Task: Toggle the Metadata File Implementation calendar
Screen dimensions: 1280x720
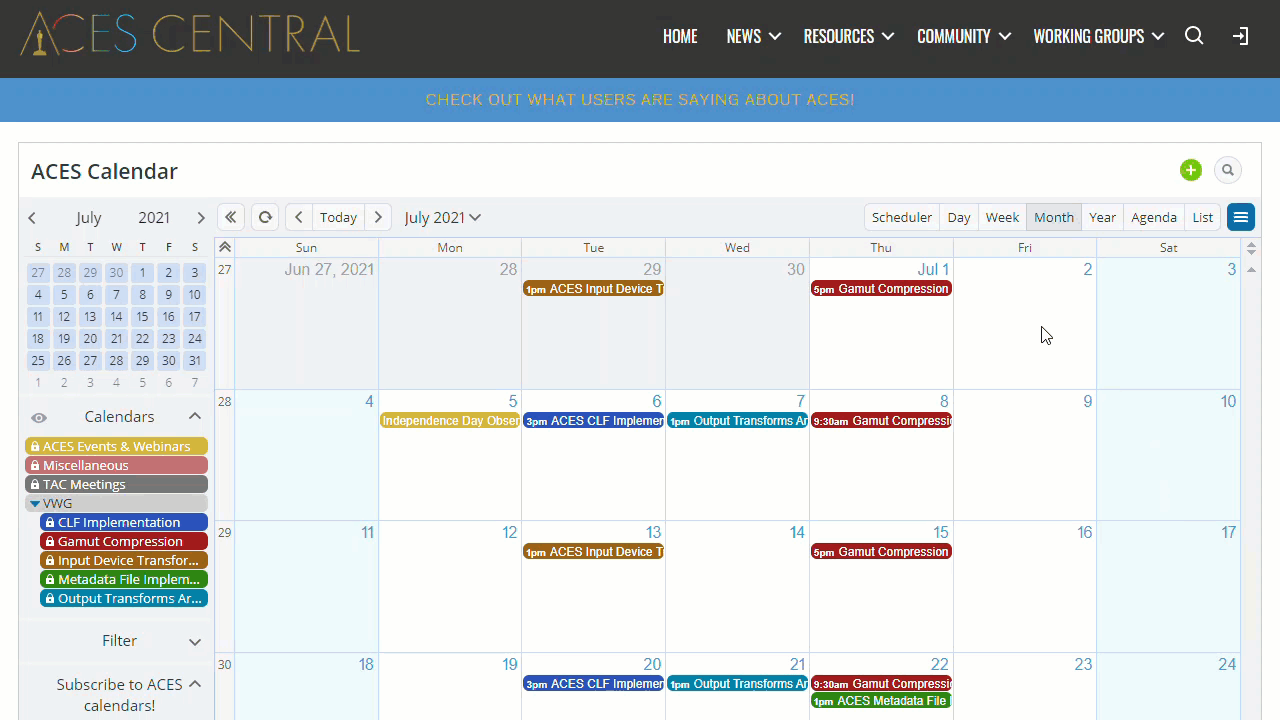Action: [124, 579]
